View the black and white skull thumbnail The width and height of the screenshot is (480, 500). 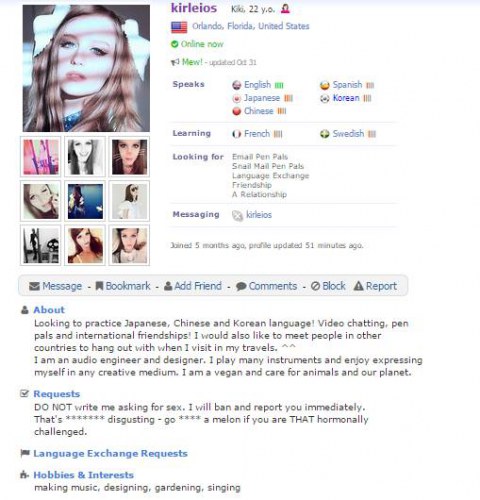41,245
